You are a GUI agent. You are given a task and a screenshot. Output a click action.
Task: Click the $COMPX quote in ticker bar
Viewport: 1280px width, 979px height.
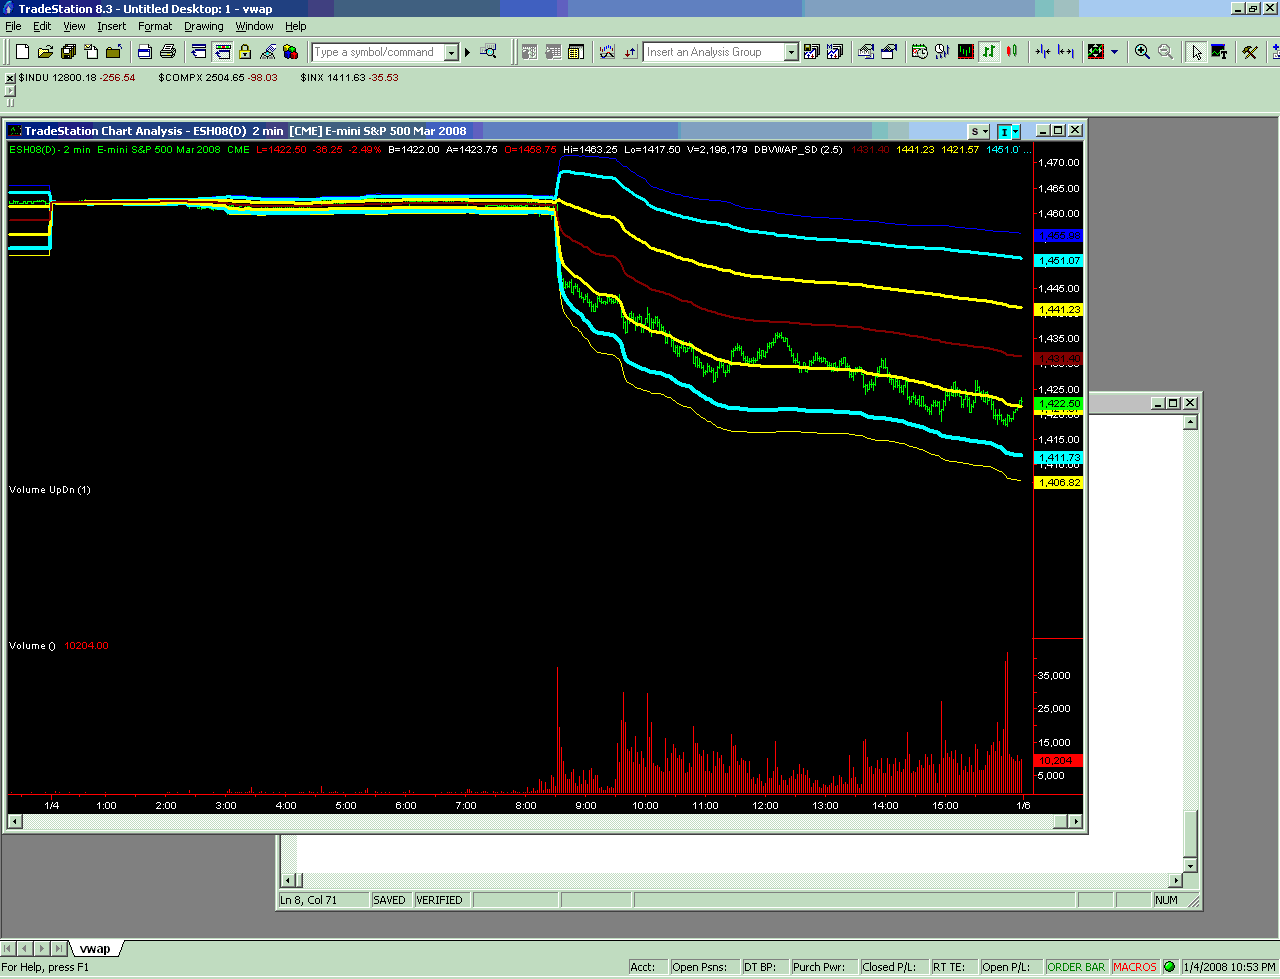pos(218,77)
